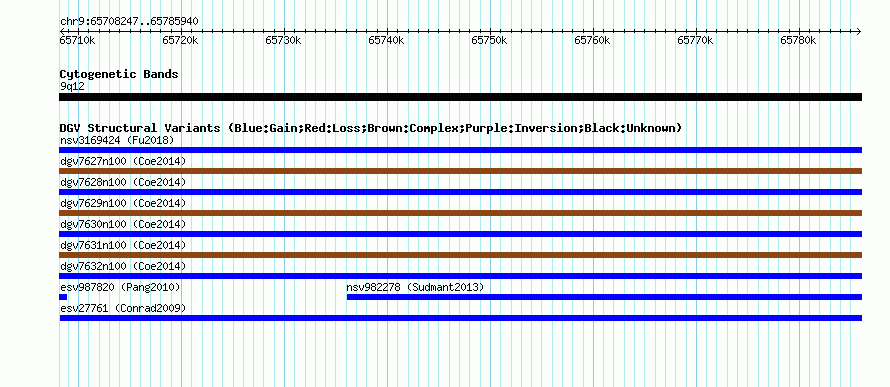The height and width of the screenshot is (387, 890).
Task: Click the esv987820 (Pang2010) label
Action: [x=120, y=288]
